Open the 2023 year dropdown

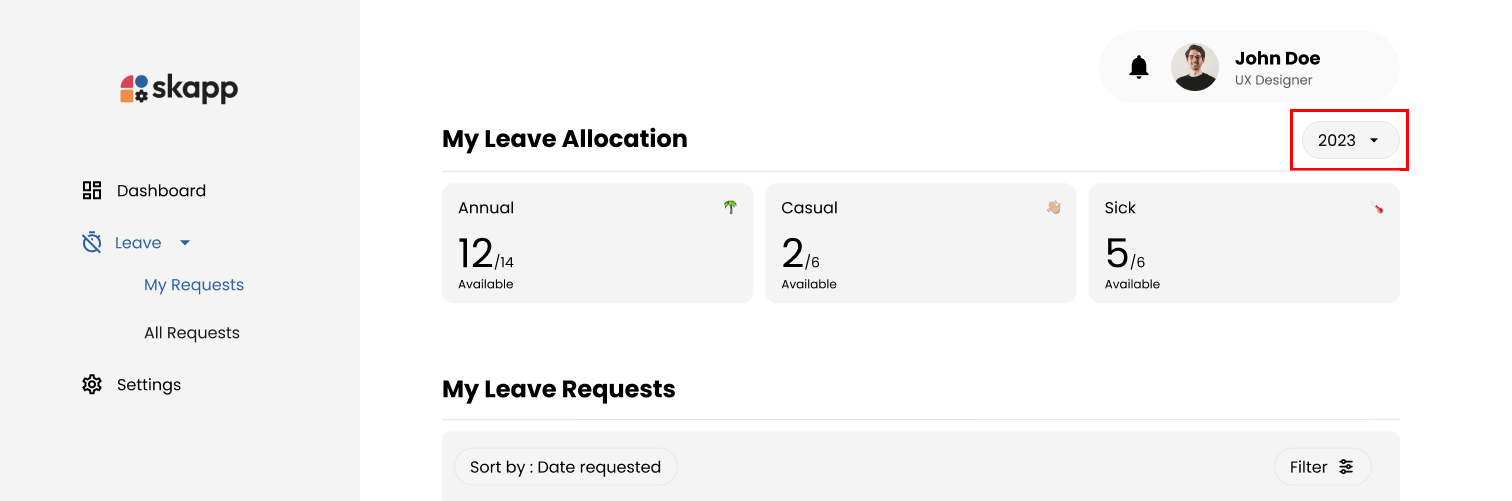[1349, 140]
